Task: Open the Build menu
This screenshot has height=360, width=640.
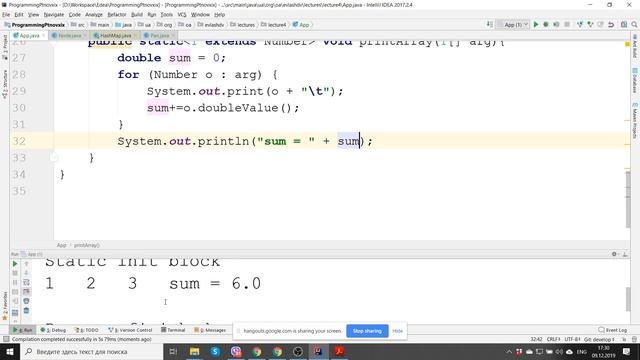Action: click(137, 14)
